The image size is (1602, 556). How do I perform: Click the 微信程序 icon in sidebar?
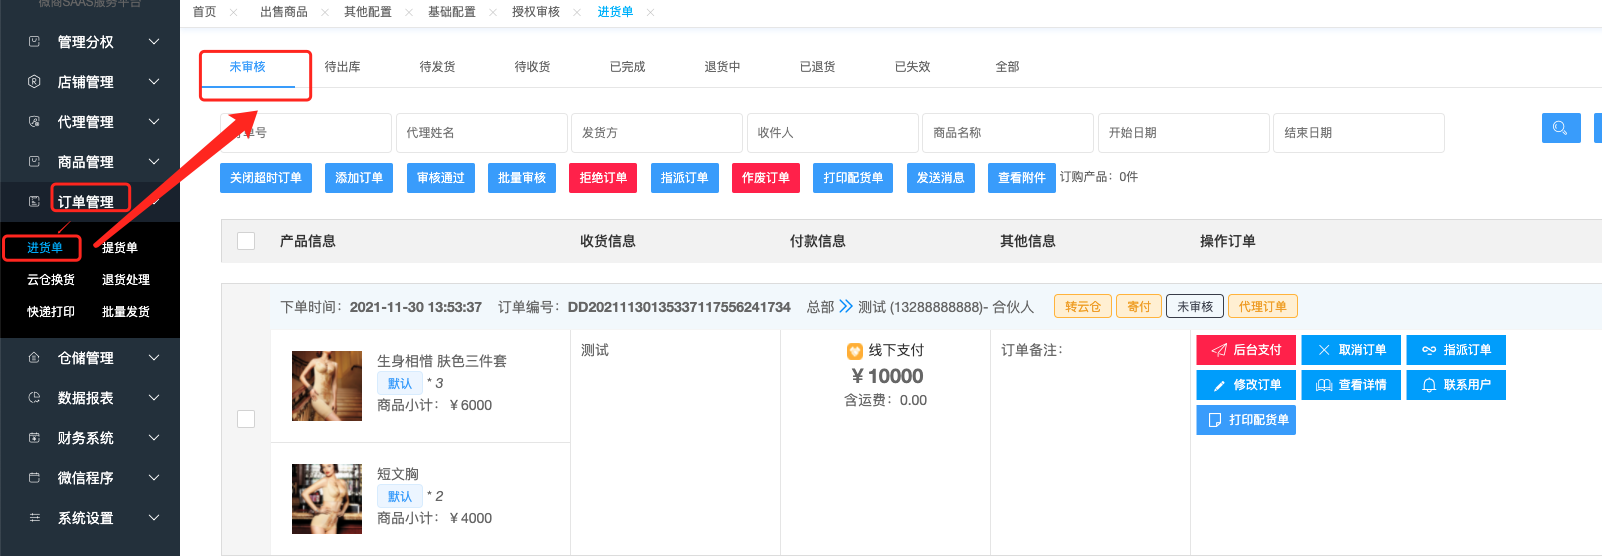(x=34, y=478)
